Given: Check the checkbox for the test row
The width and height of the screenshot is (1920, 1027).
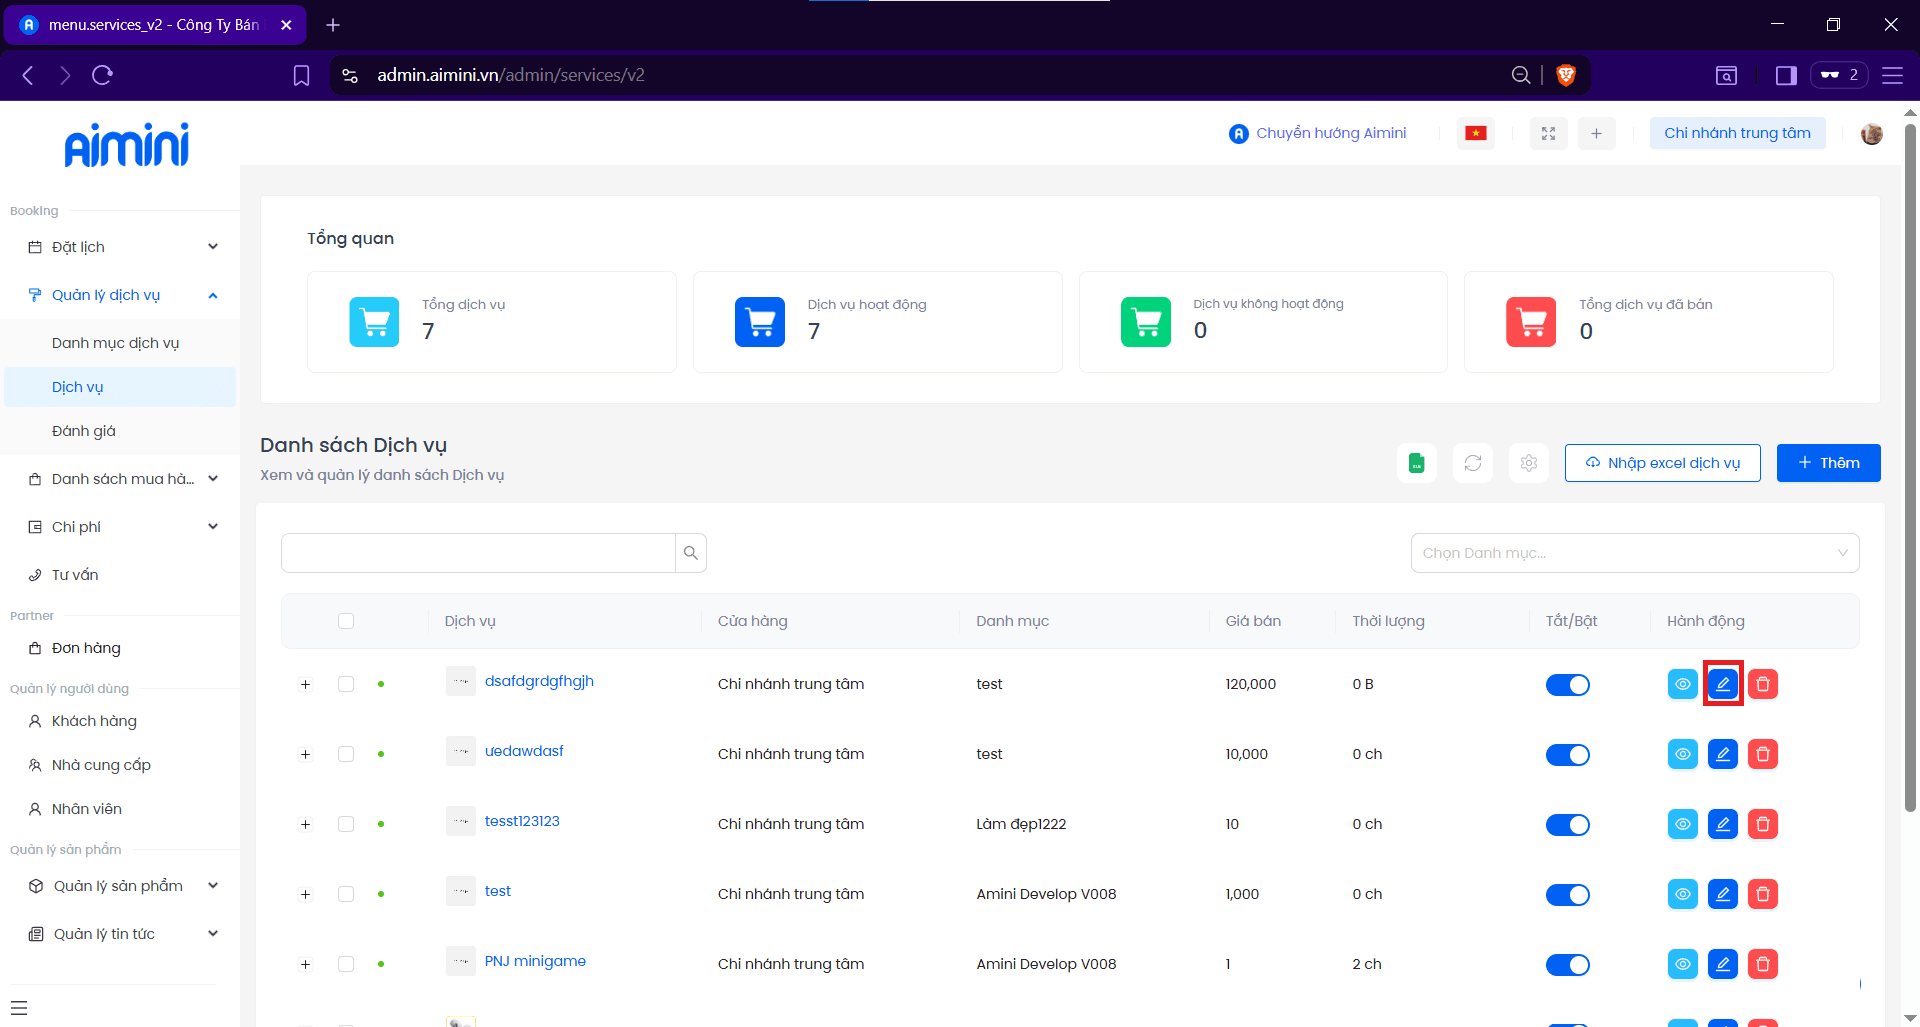Looking at the screenshot, I should point(346,894).
